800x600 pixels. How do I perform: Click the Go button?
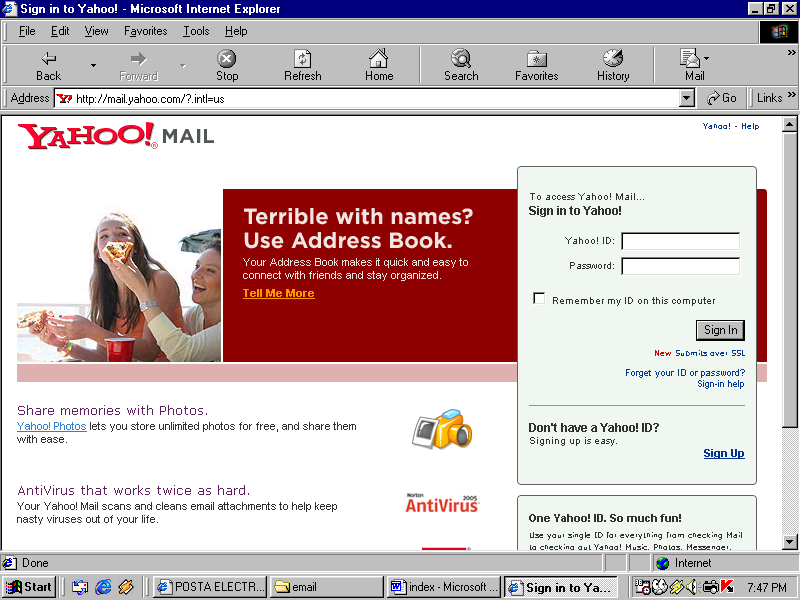[721, 98]
